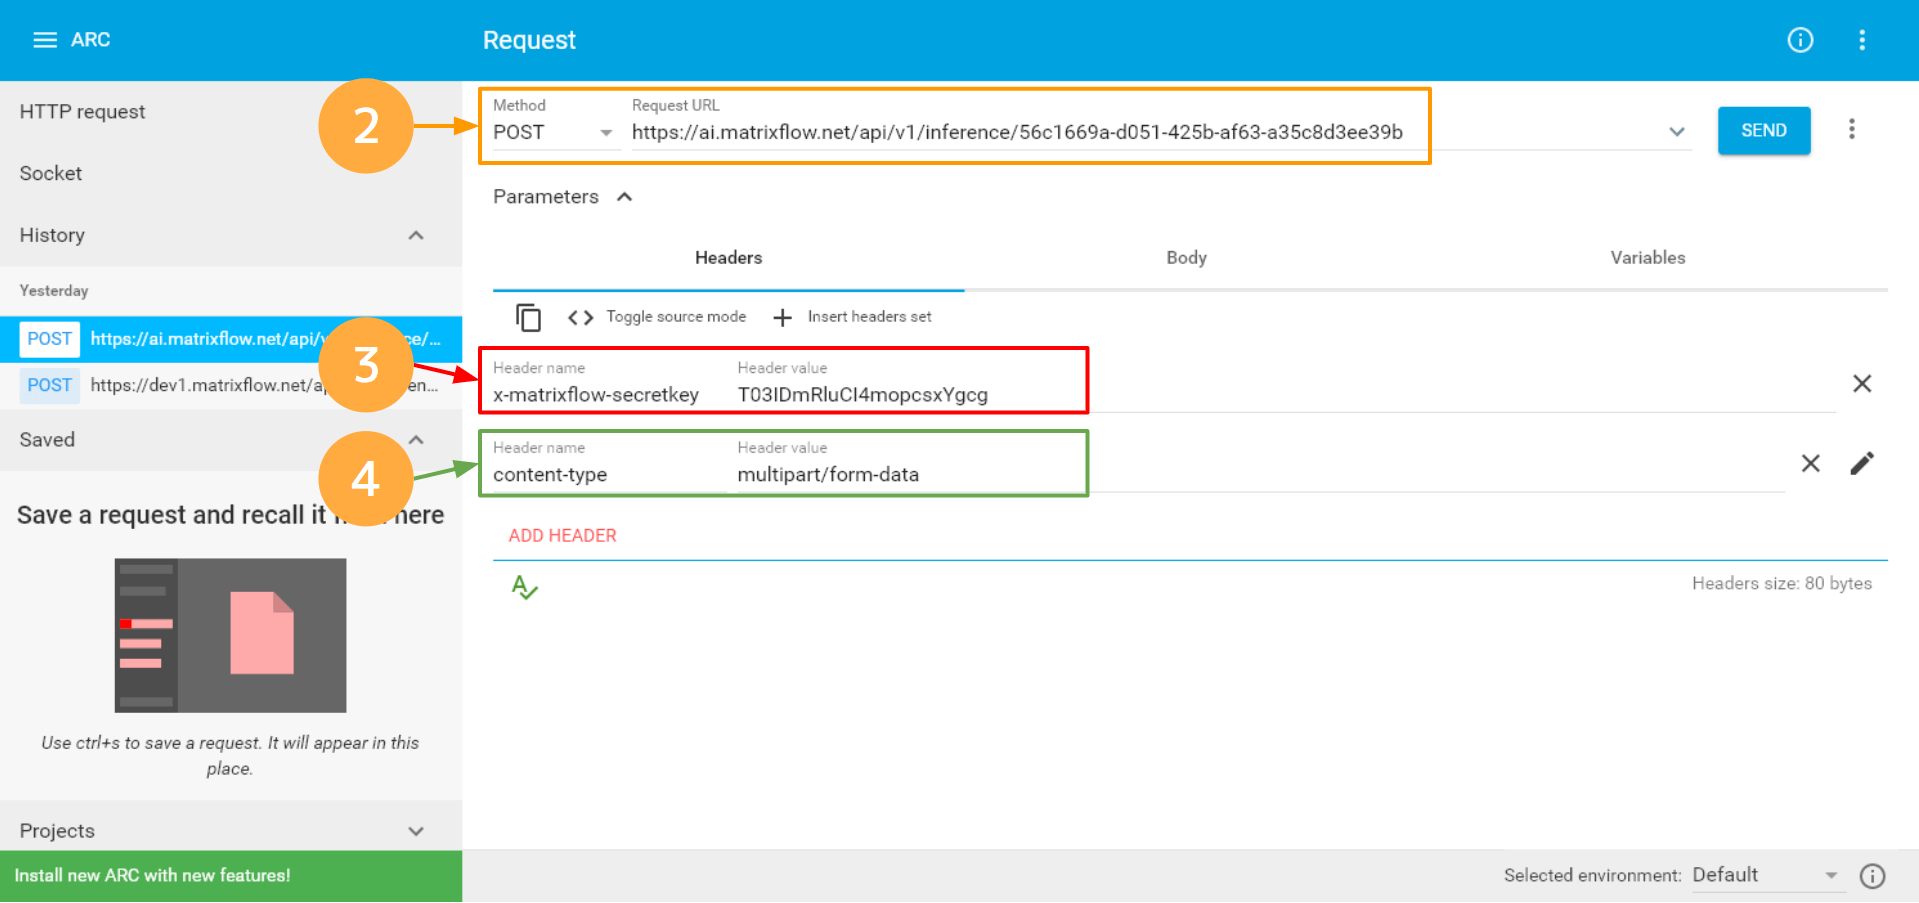
Task: Send the request
Action: click(1764, 130)
